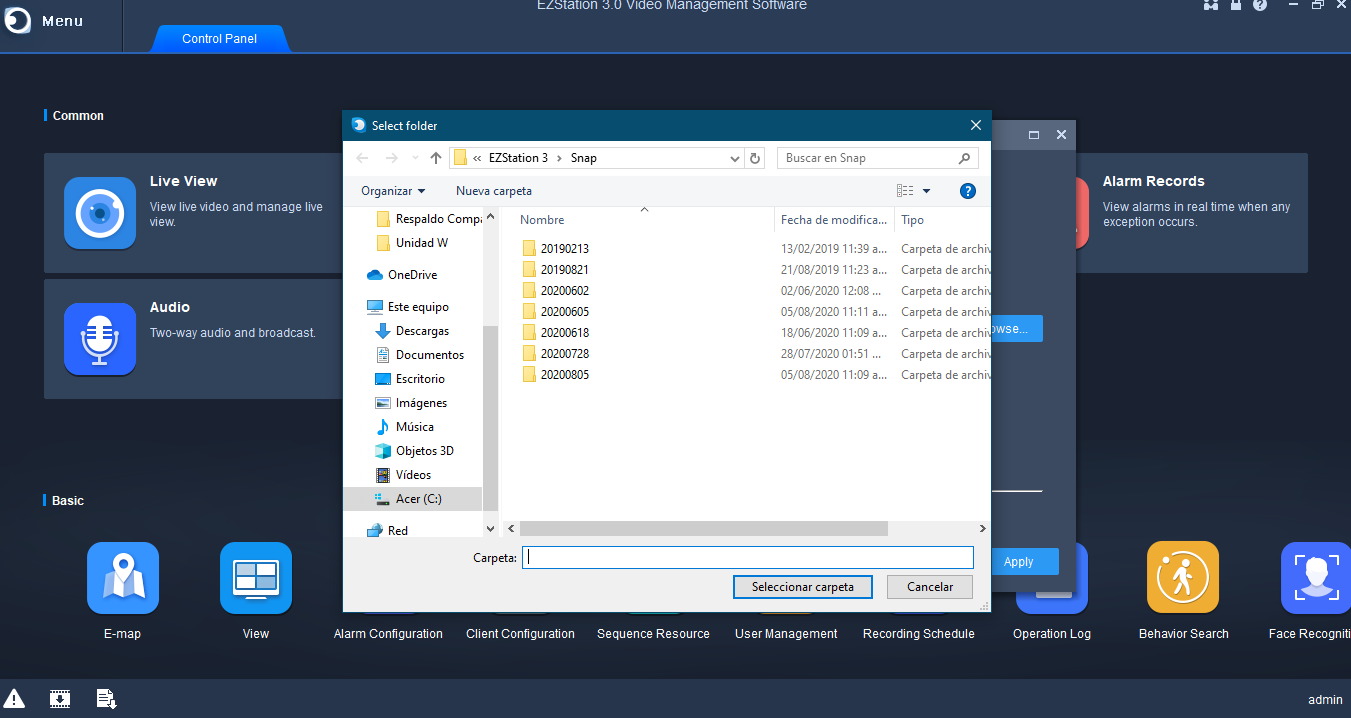The width and height of the screenshot is (1351, 718).
Task: Click the Snap segment in address bar
Action: (584, 158)
